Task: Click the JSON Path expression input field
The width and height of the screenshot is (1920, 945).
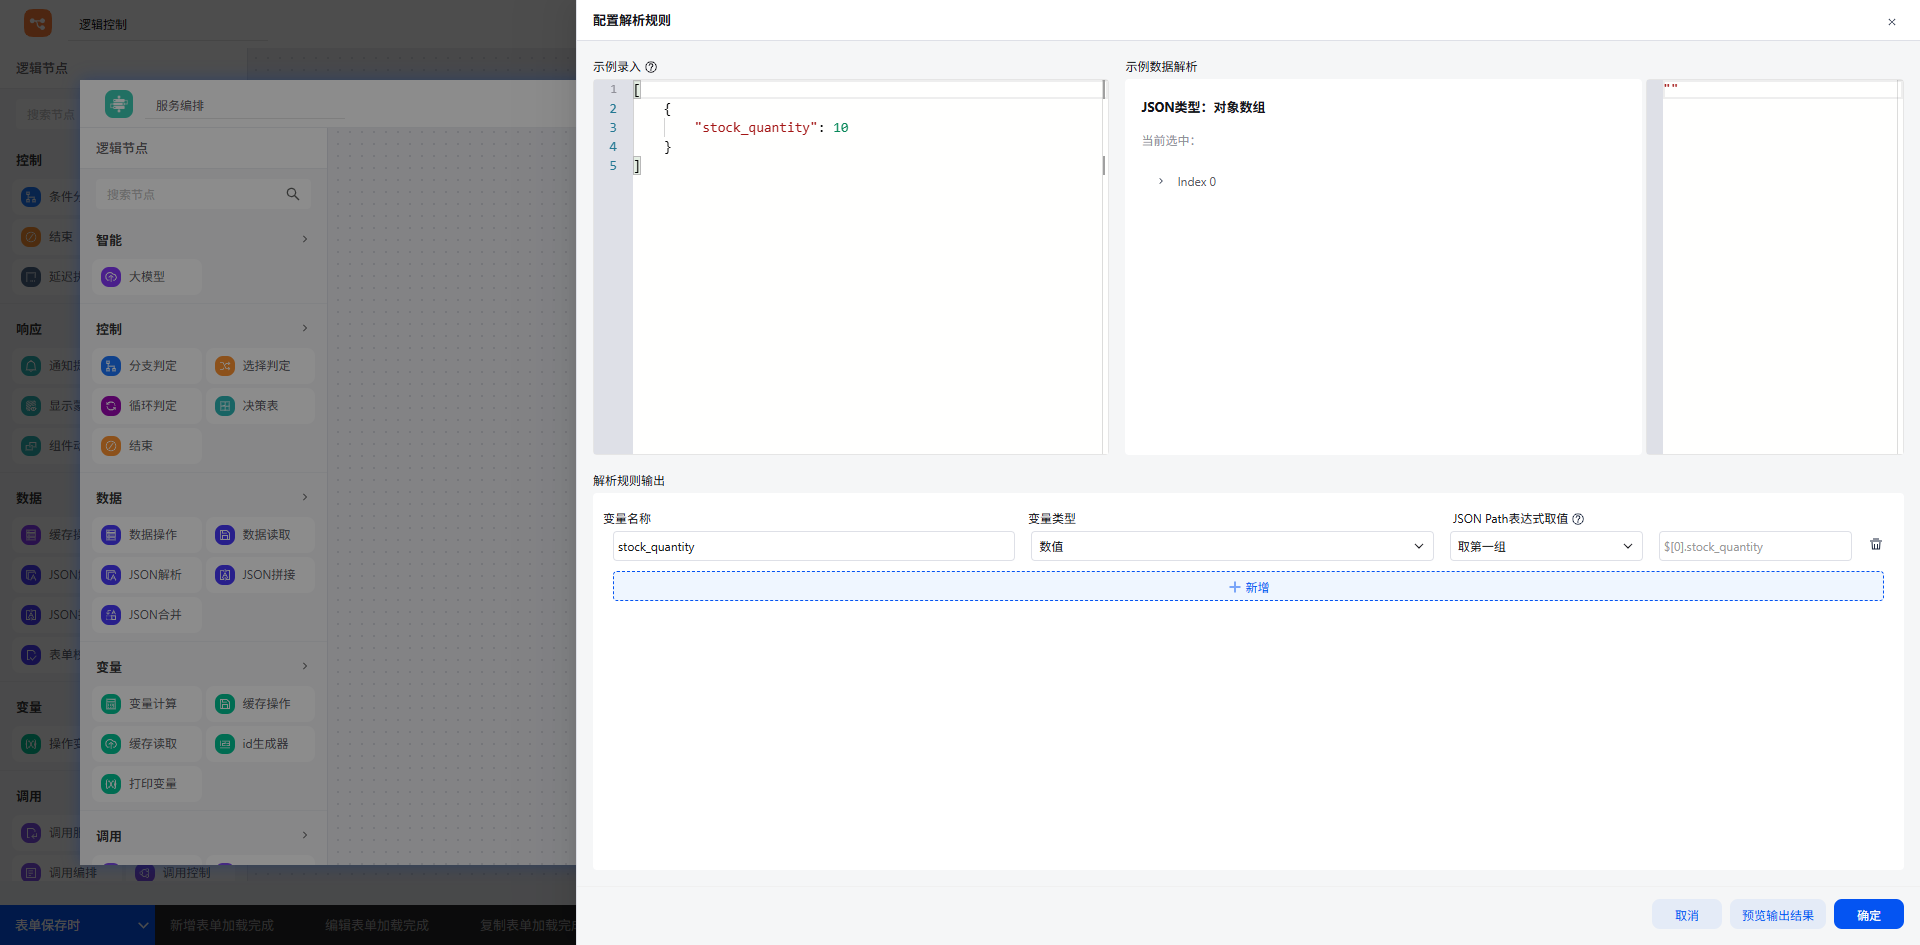Action: (1755, 546)
